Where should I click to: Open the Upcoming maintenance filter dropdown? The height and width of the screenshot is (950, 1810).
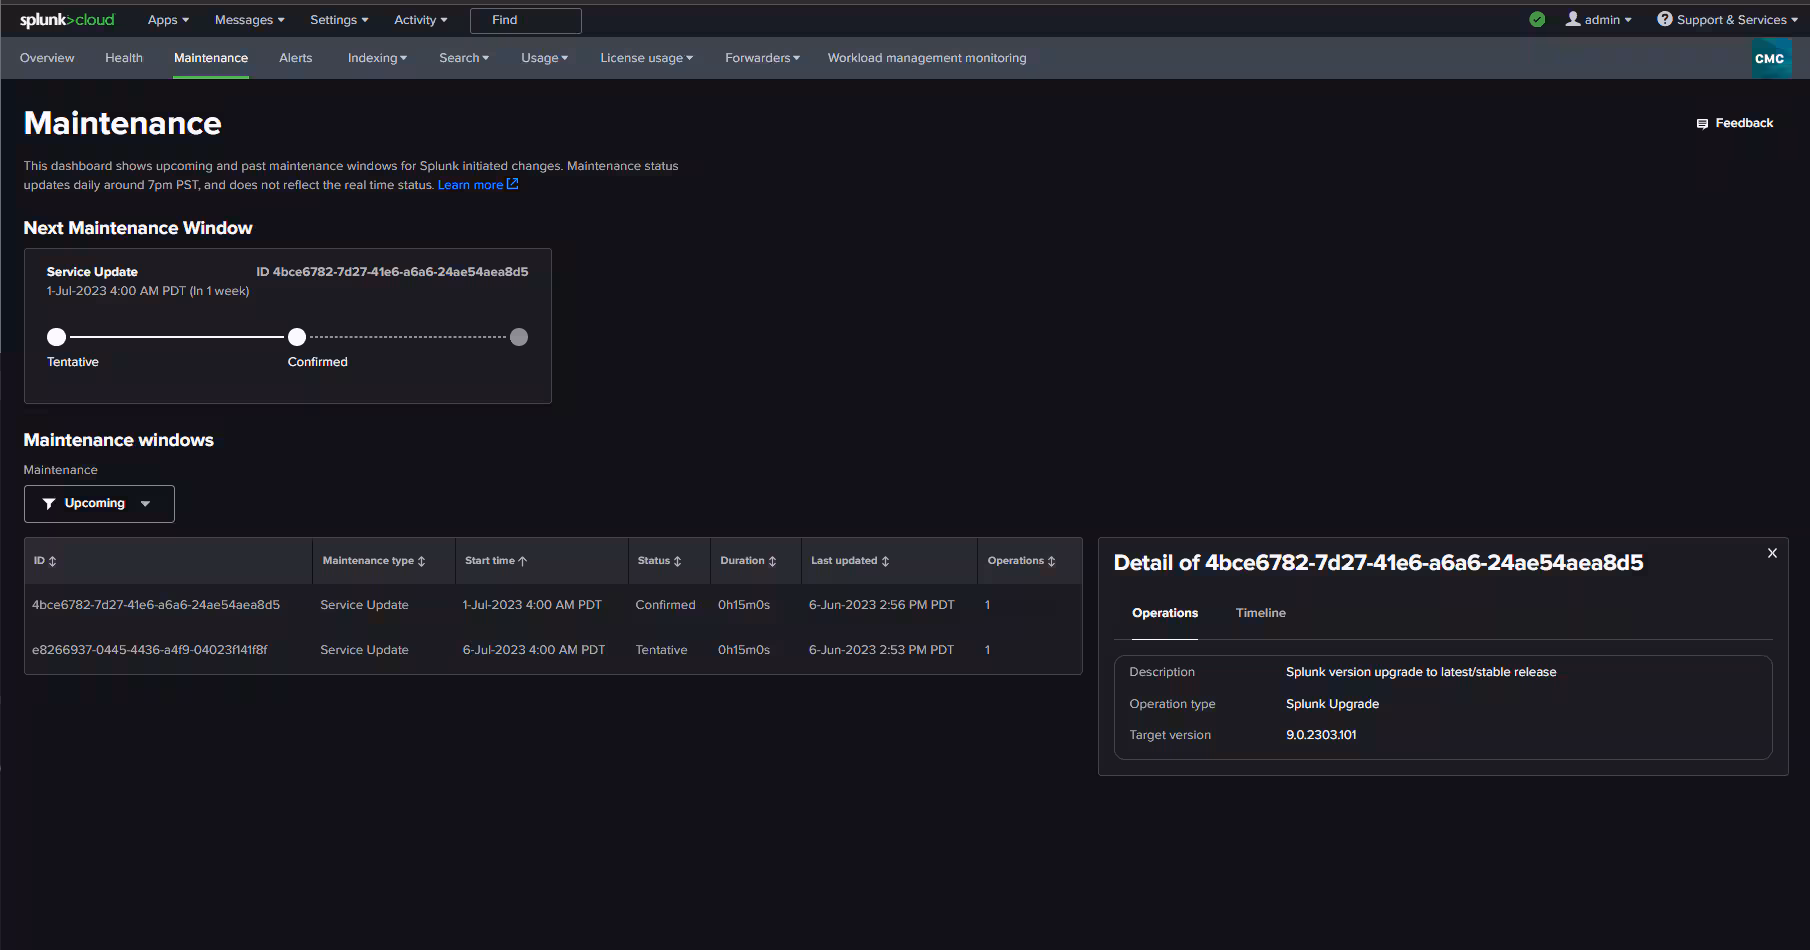99,504
